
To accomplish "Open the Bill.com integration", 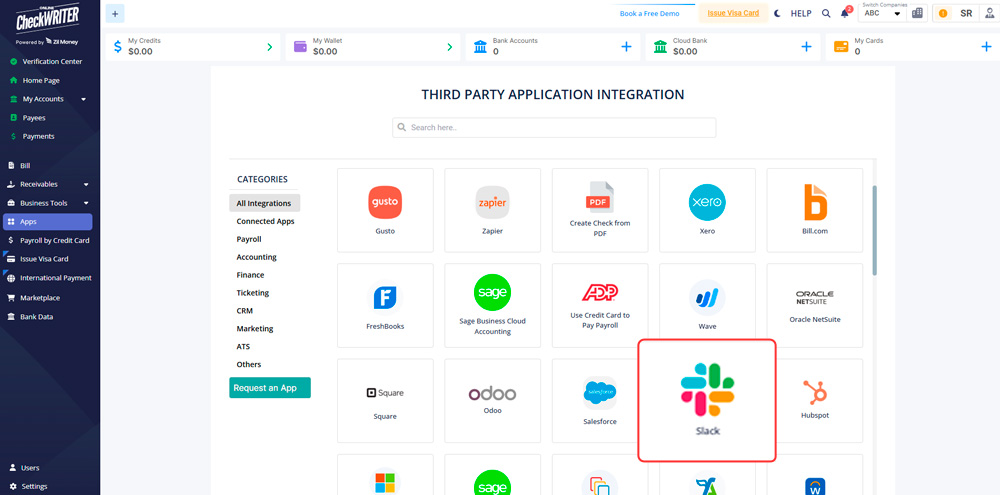I will pyautogui.click(x=814, y=210).
